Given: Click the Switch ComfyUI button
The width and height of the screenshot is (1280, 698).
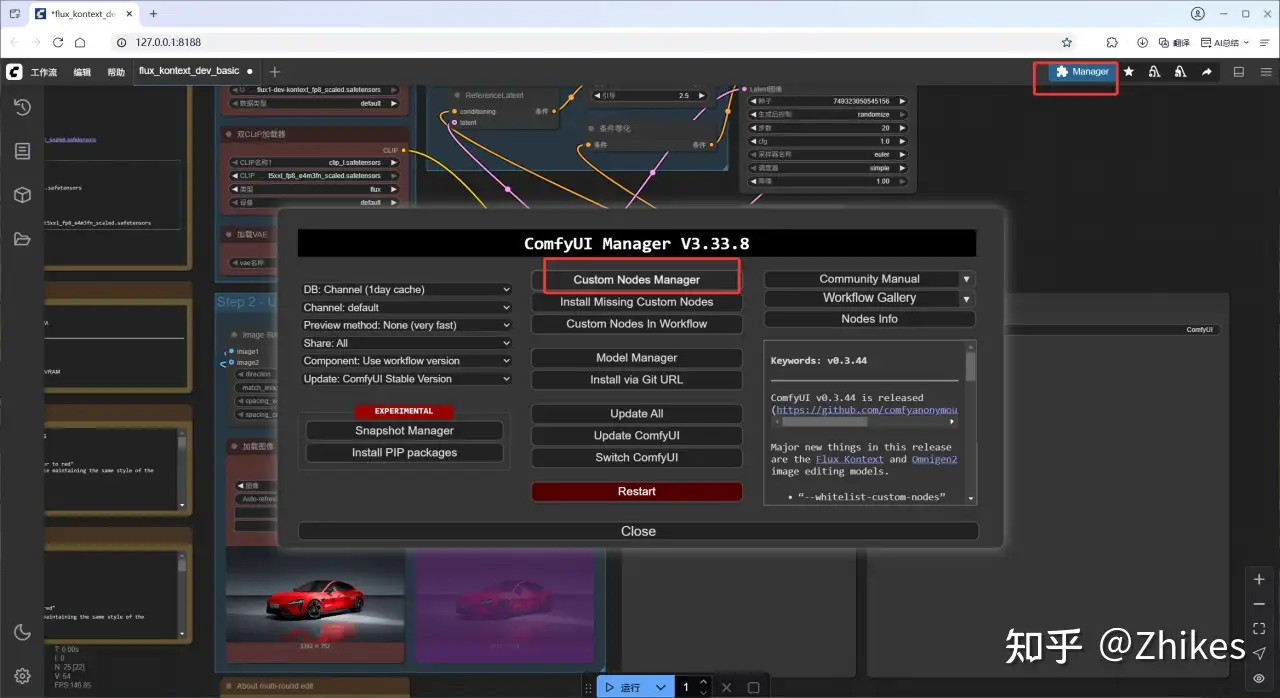Looking at the screenshot, I should pos(637,458).
